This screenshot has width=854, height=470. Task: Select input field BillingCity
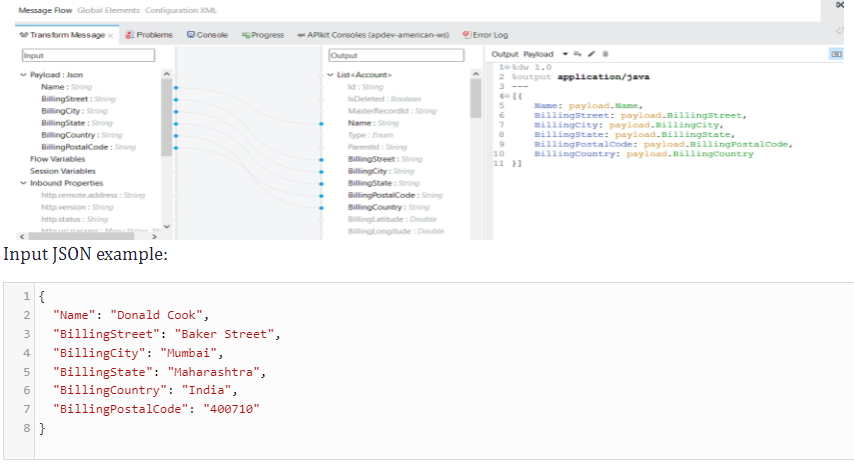coord(74,111)
